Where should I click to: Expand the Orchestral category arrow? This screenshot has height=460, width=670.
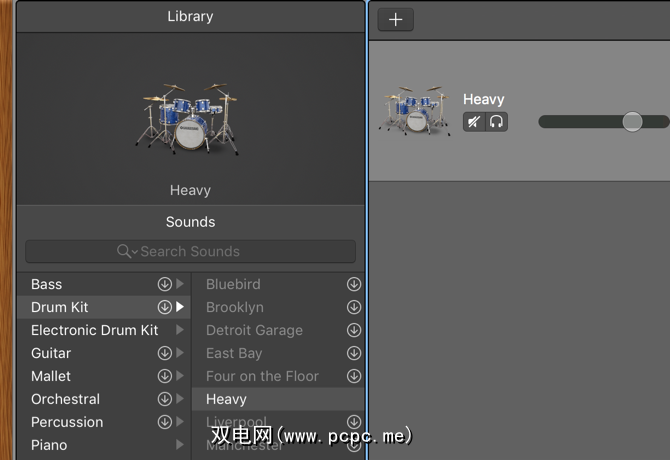click(180, 399)
